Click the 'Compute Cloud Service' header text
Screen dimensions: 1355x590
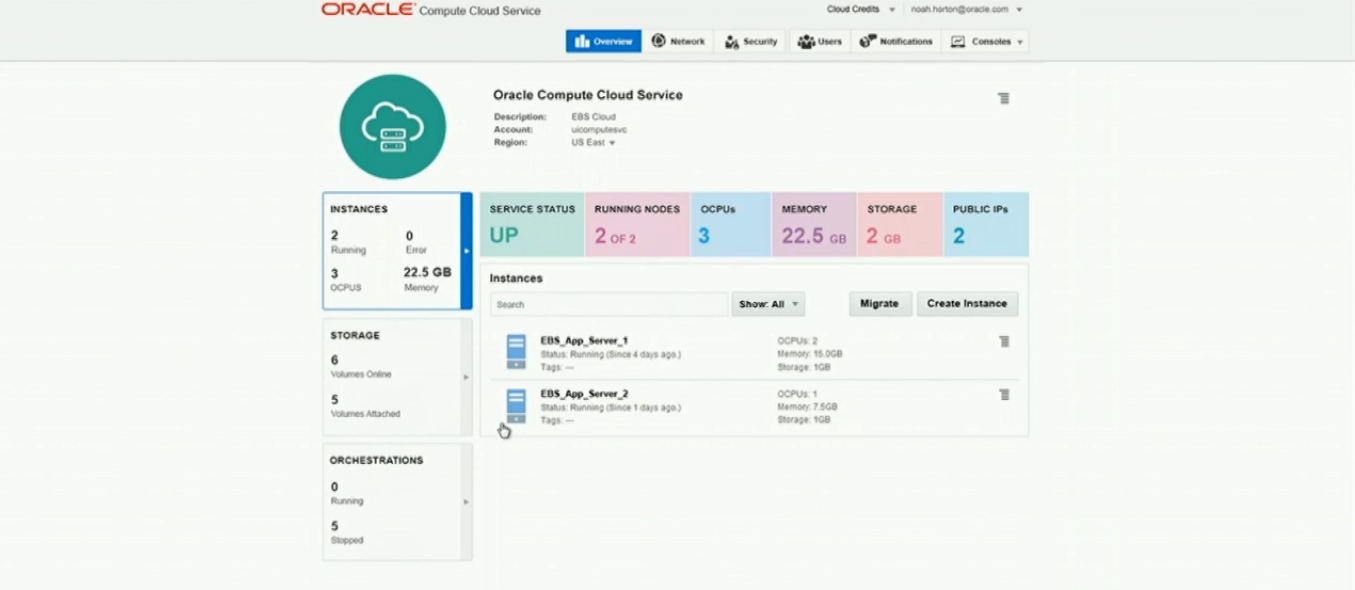click(480, 11)
